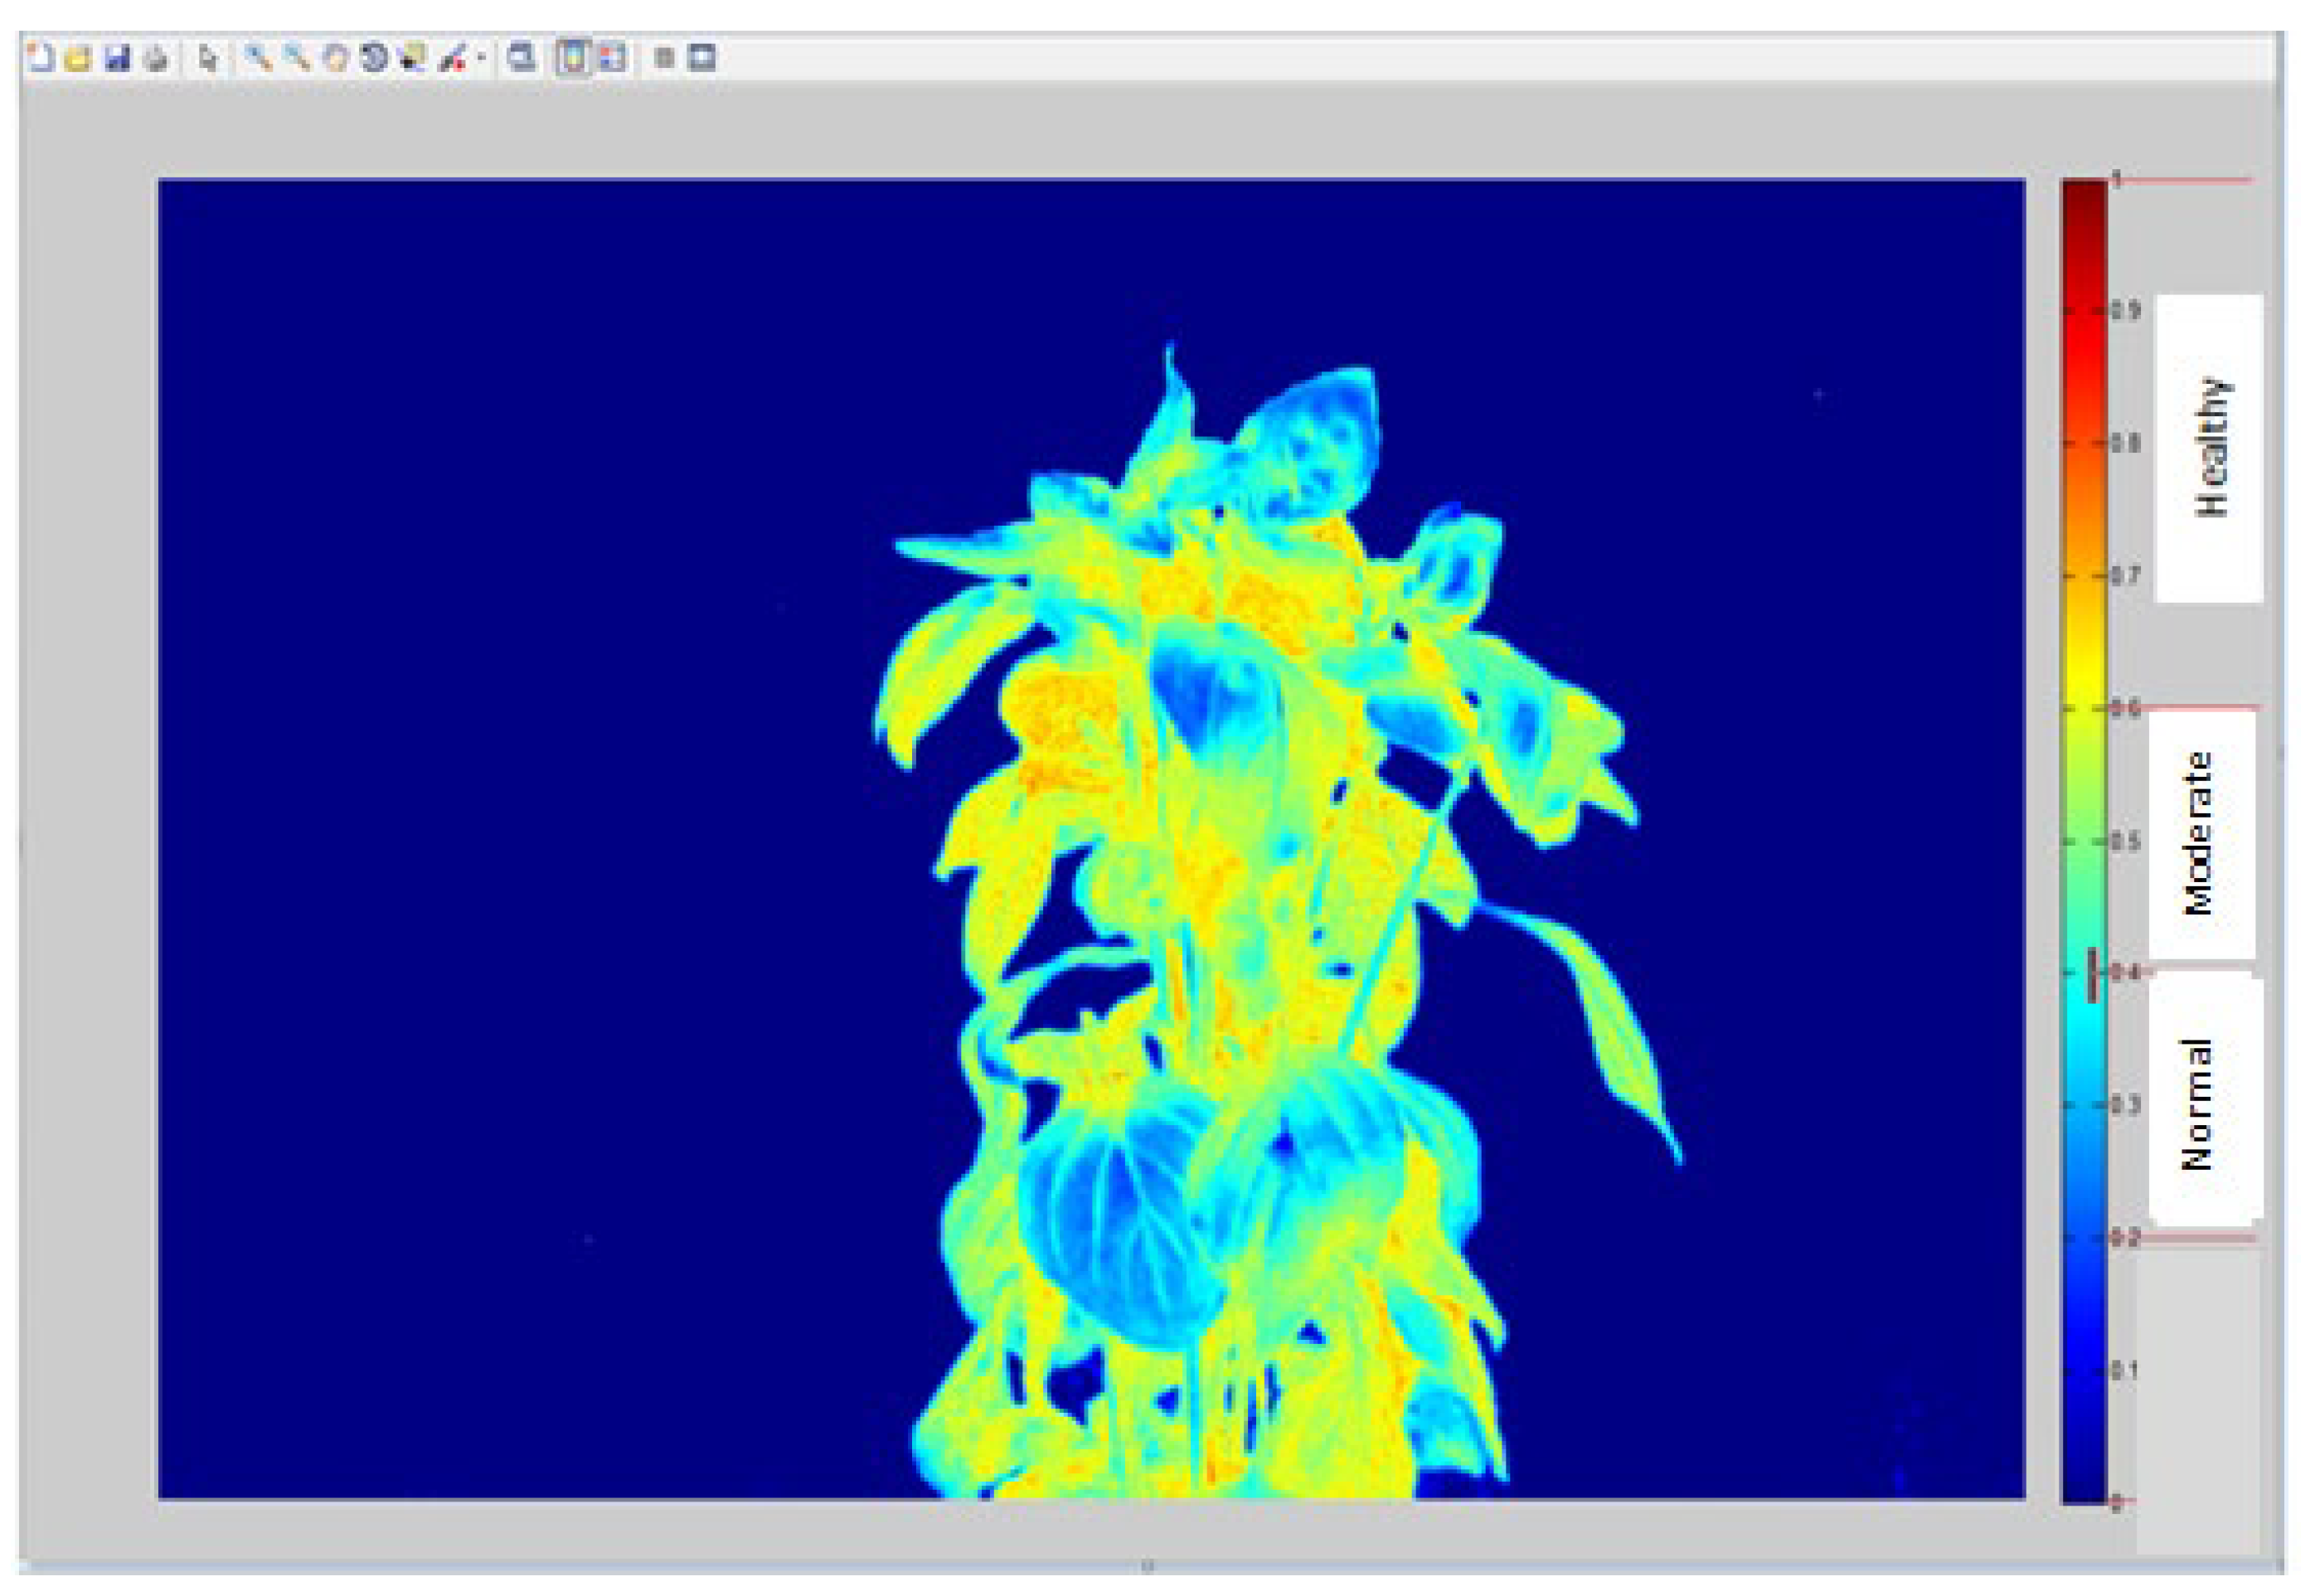
Task: Toggle the Insert Colorbar button off
Action: click(574, 58)
